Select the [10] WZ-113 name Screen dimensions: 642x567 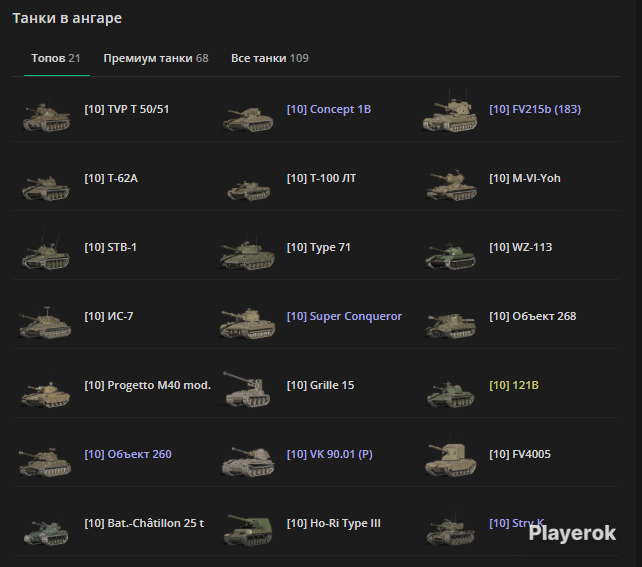520,247
